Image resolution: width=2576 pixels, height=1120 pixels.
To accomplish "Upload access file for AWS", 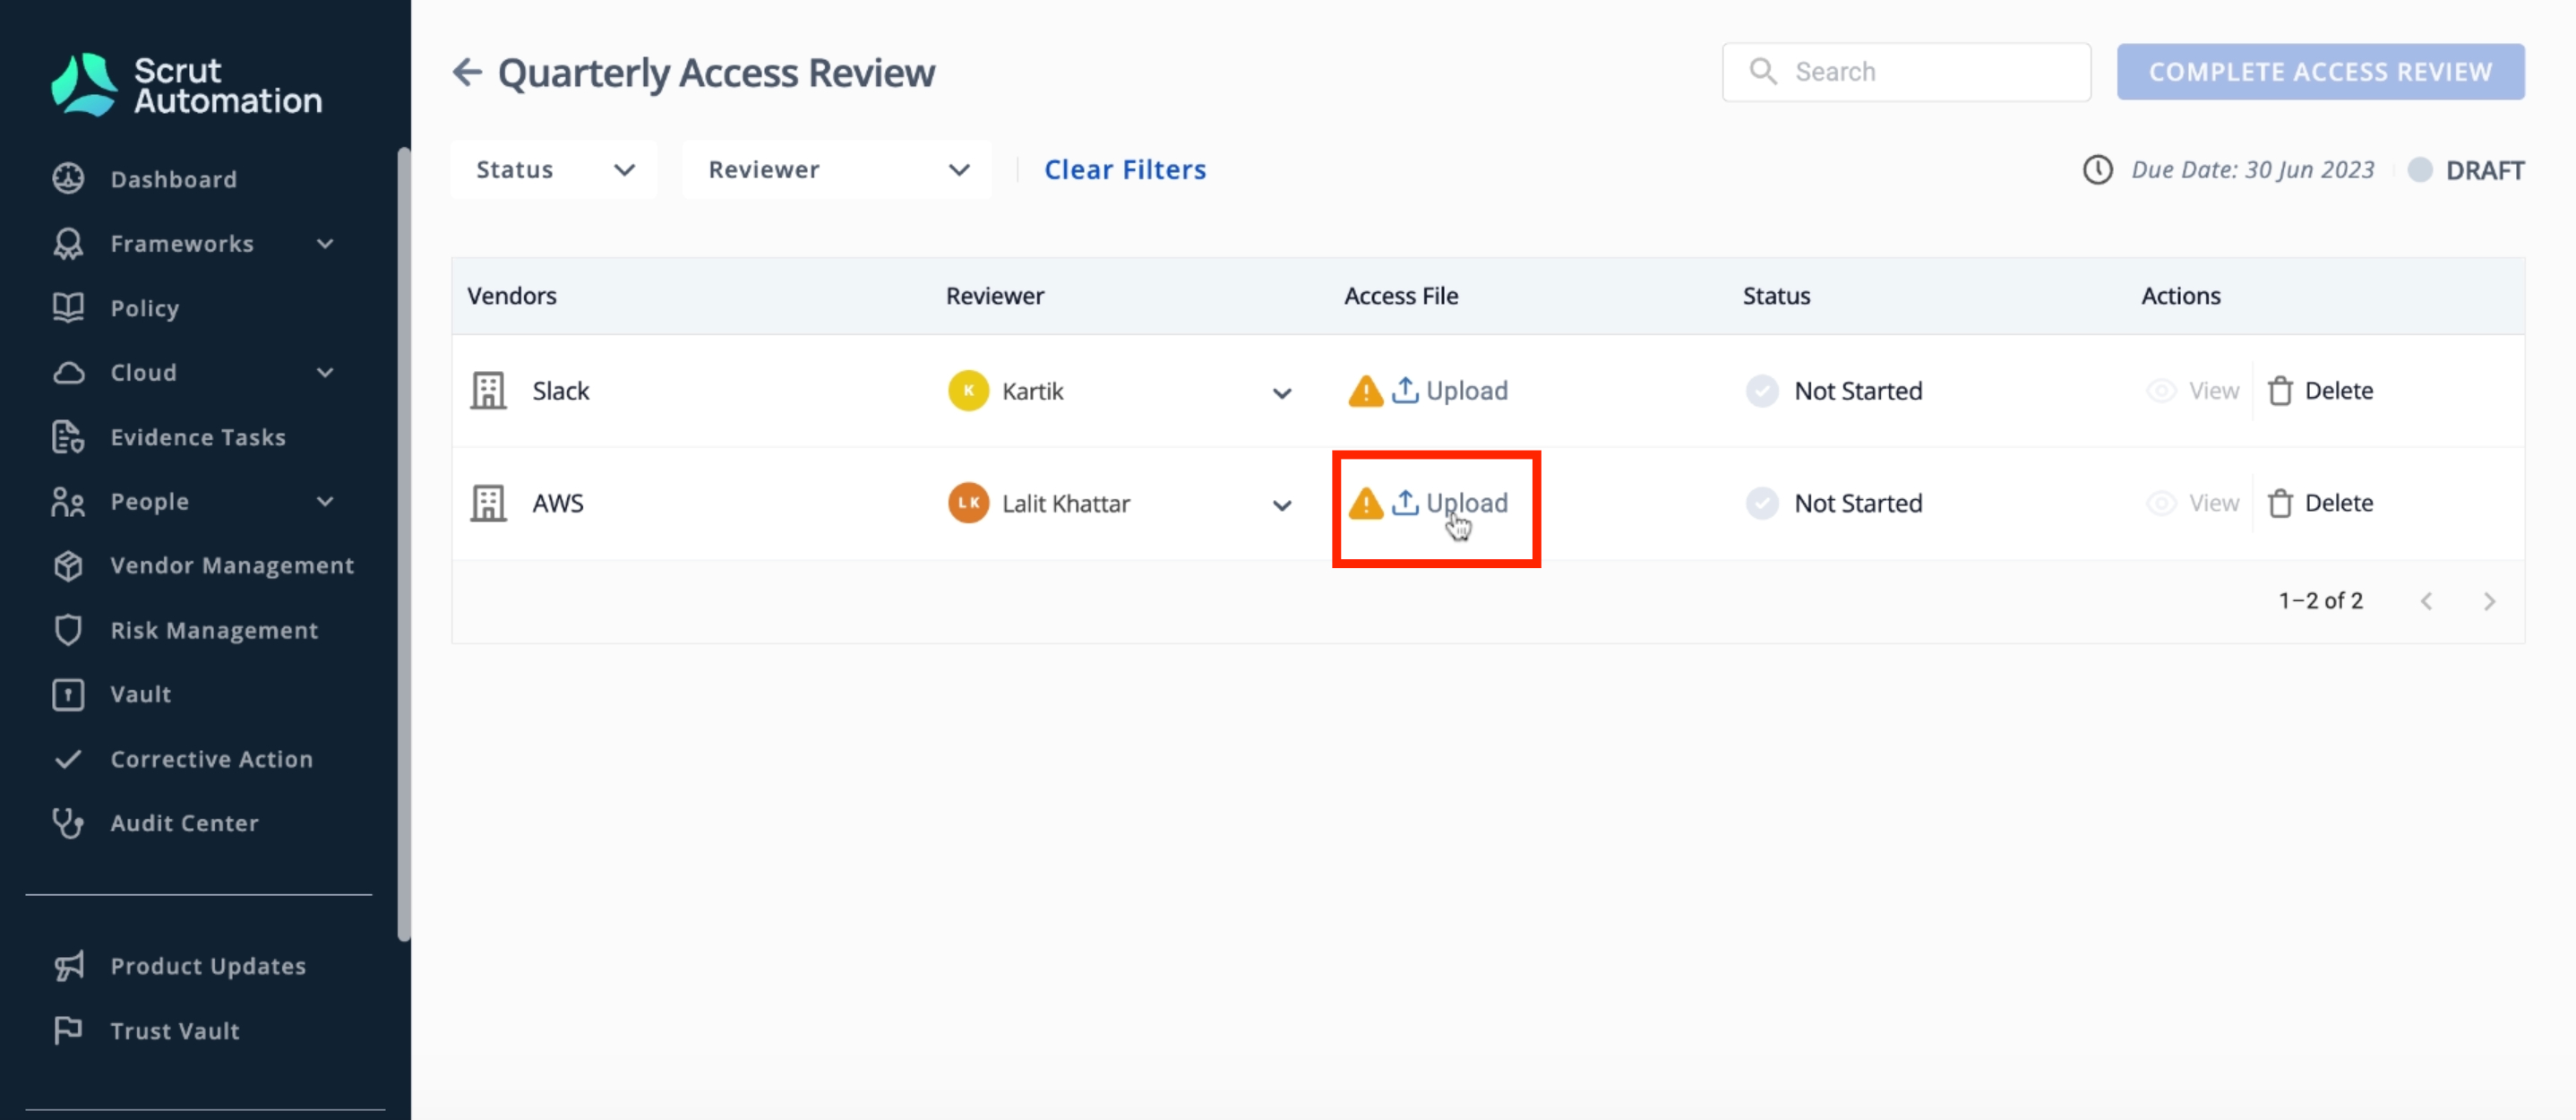I will click(1450, 503).
